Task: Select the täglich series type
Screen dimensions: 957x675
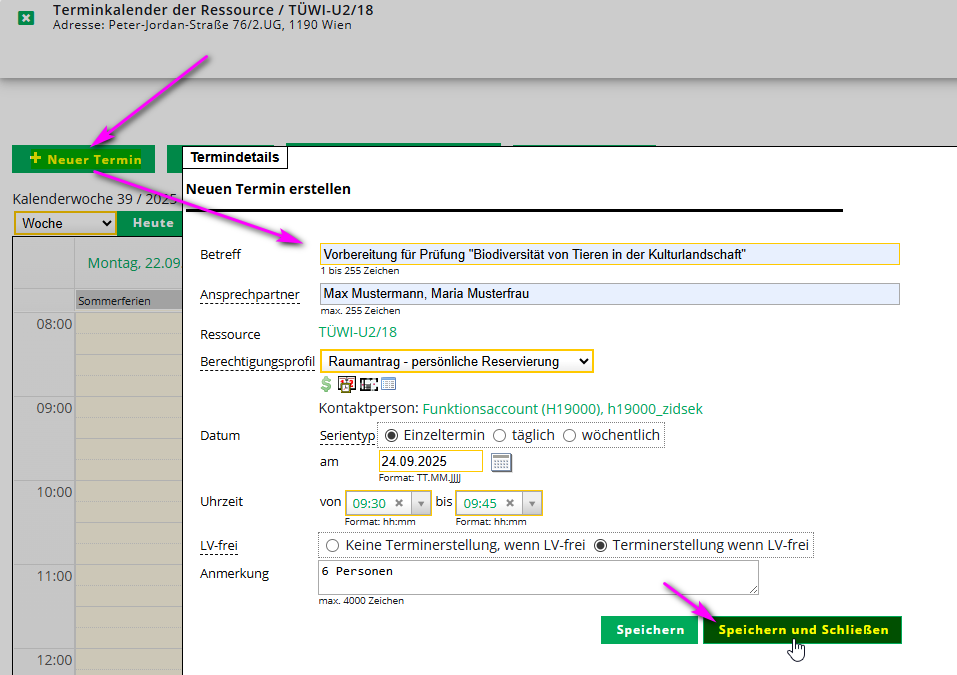Action: point(500,435)
